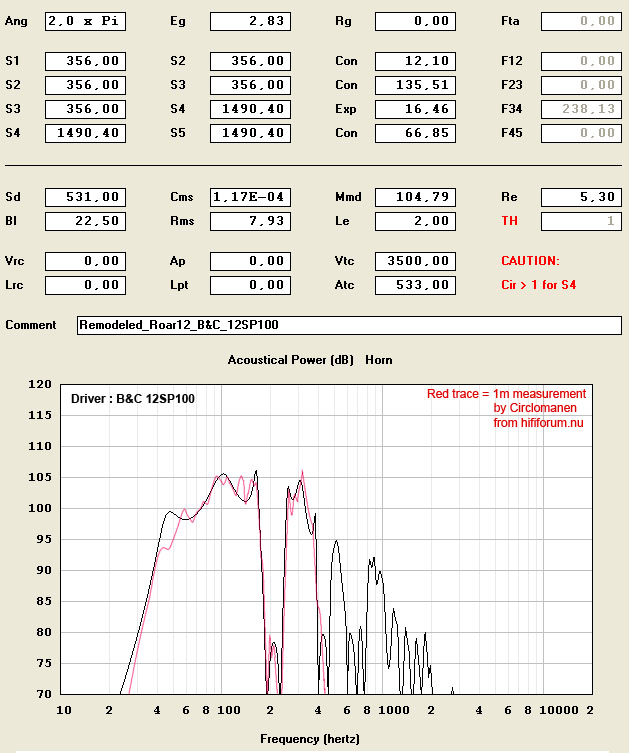The image size is (629, 753).
Task: Click the 'Acoustical Power (dB) Horn' chart title
Action: (x=310, y=360)
